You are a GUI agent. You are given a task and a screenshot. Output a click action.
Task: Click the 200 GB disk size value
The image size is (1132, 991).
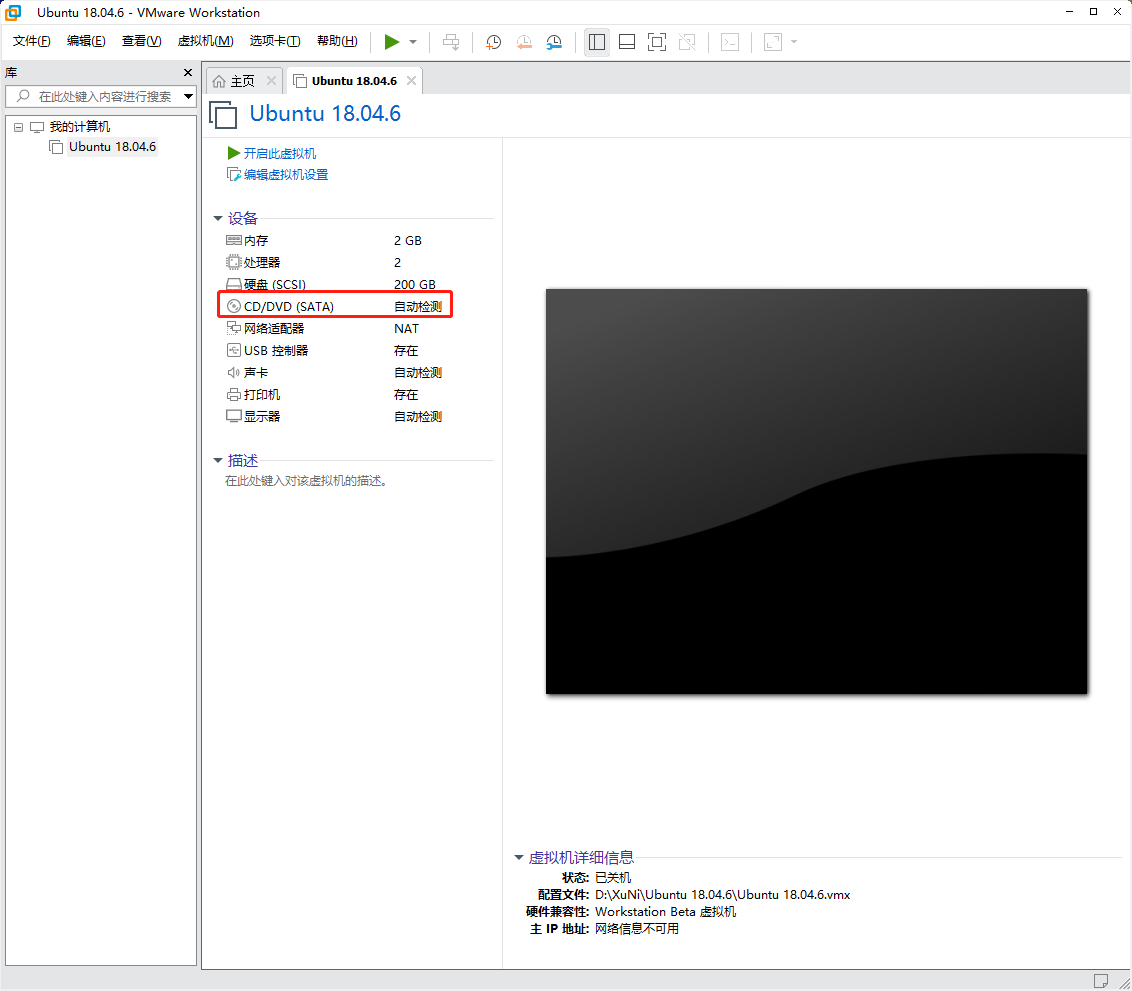(414, 284)
